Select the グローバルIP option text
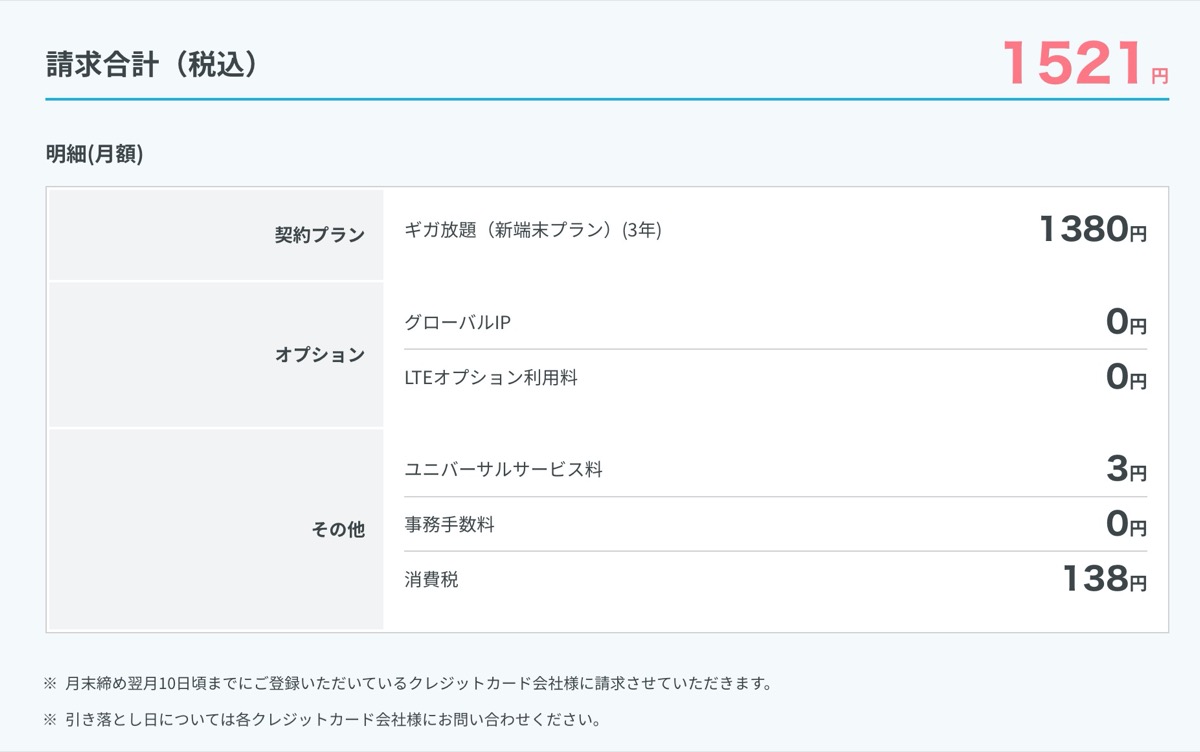The image size is (1200, 752). 458,323
